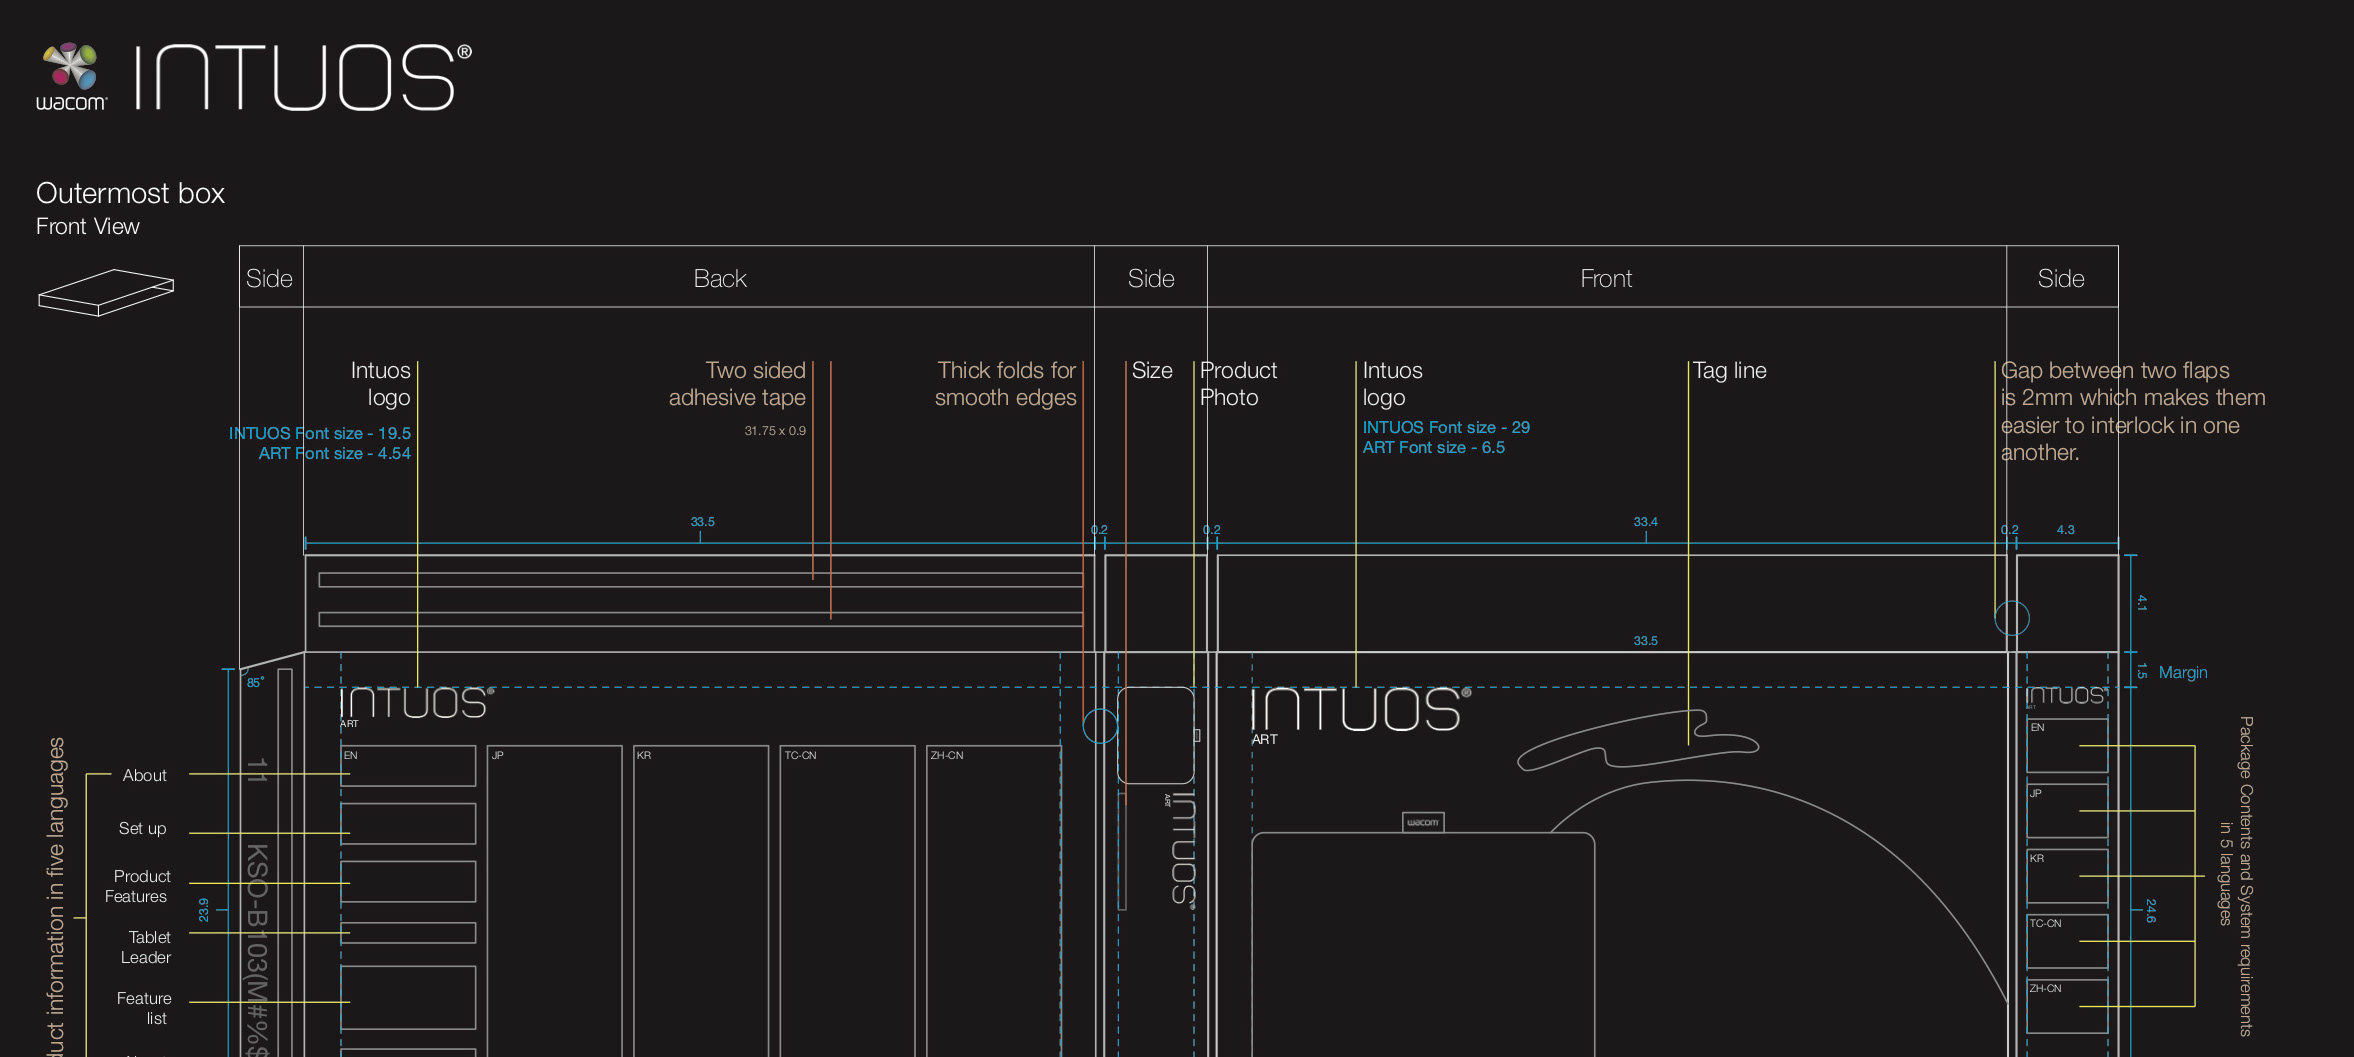Select the INTUOS logo on the Back panel

click(x=416, y=703)
